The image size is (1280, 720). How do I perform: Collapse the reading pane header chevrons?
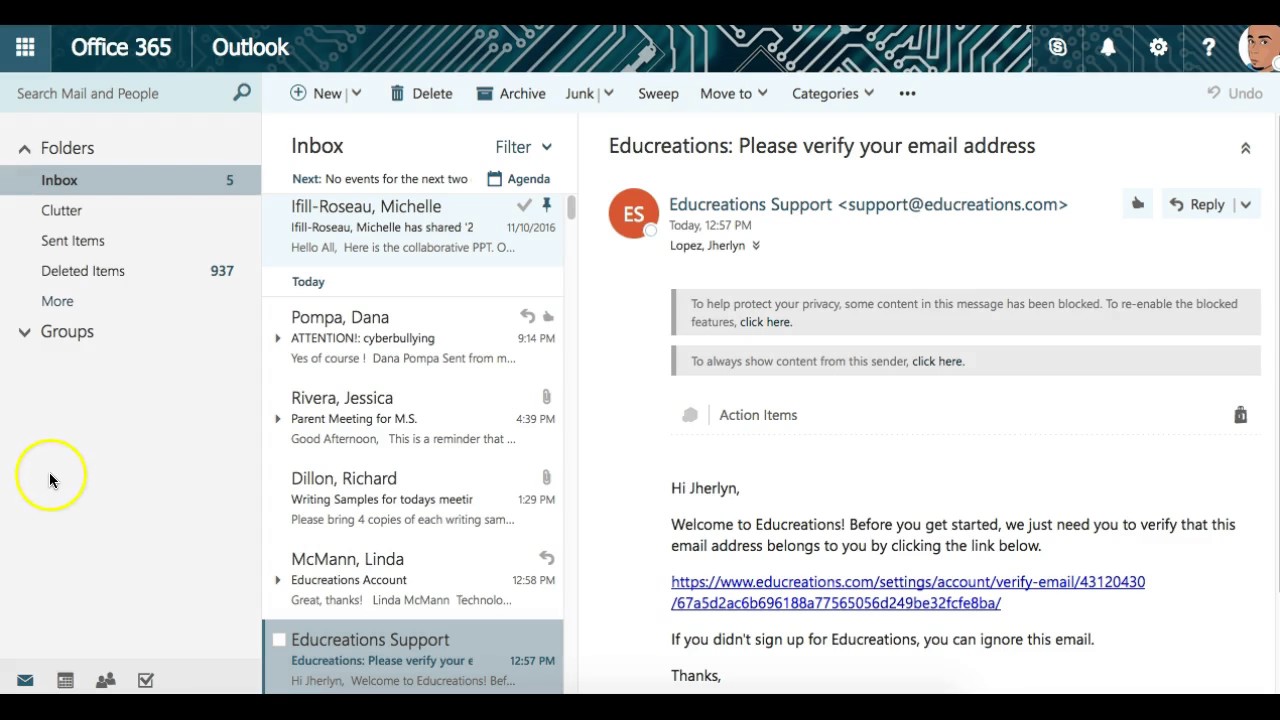[x=1245, y=148]
